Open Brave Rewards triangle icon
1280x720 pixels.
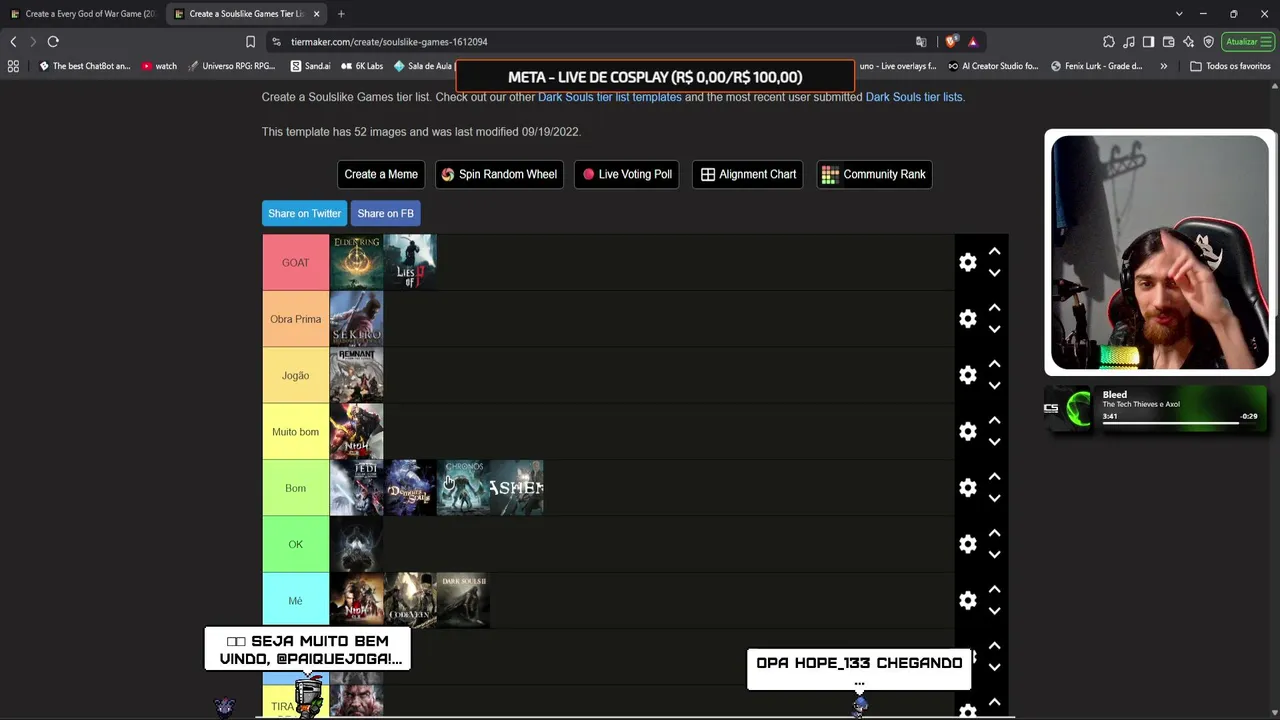(x=972, y=42)
